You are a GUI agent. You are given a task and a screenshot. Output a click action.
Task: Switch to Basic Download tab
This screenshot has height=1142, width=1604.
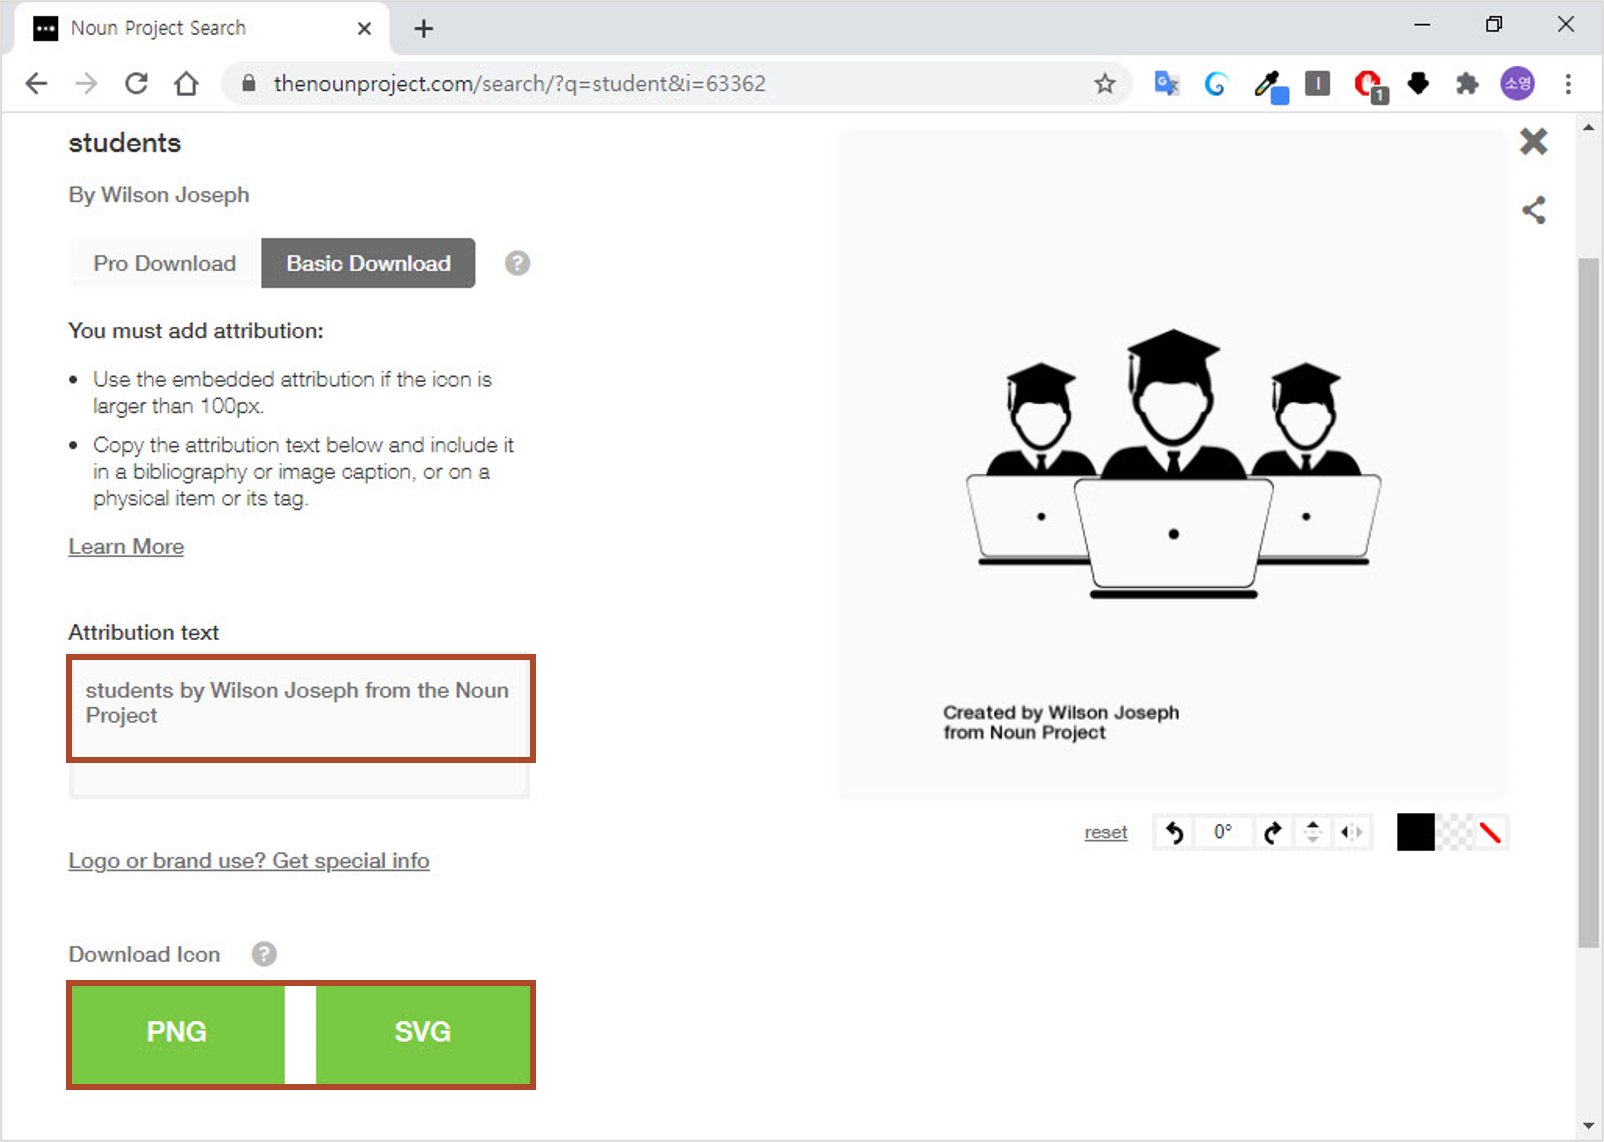(368, 263)
